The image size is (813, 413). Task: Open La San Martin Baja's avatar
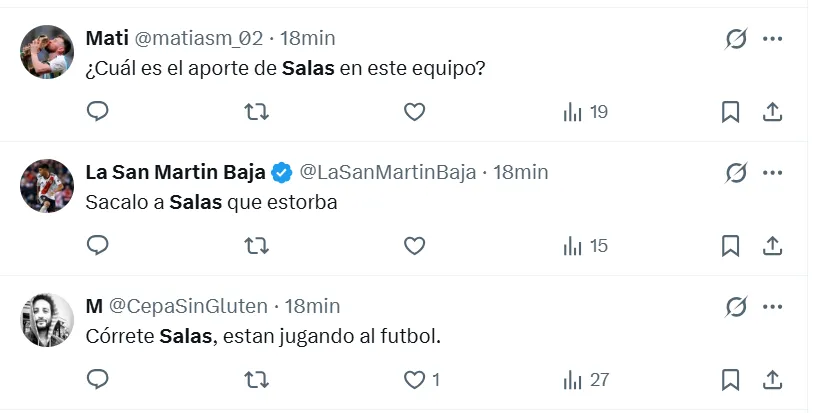[47, 185]
